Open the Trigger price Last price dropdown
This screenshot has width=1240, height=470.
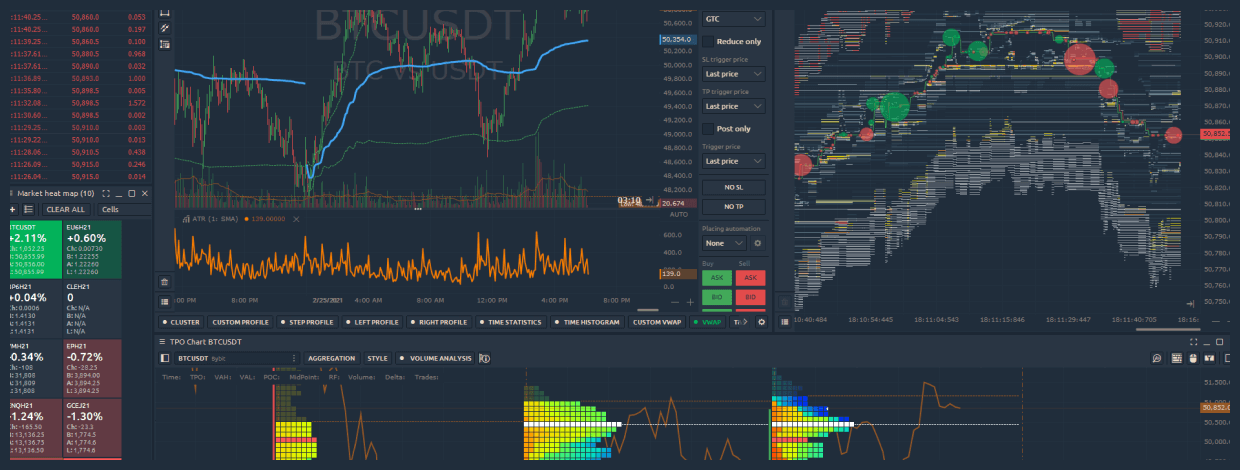pyautogui.click(x=733, y=161)
